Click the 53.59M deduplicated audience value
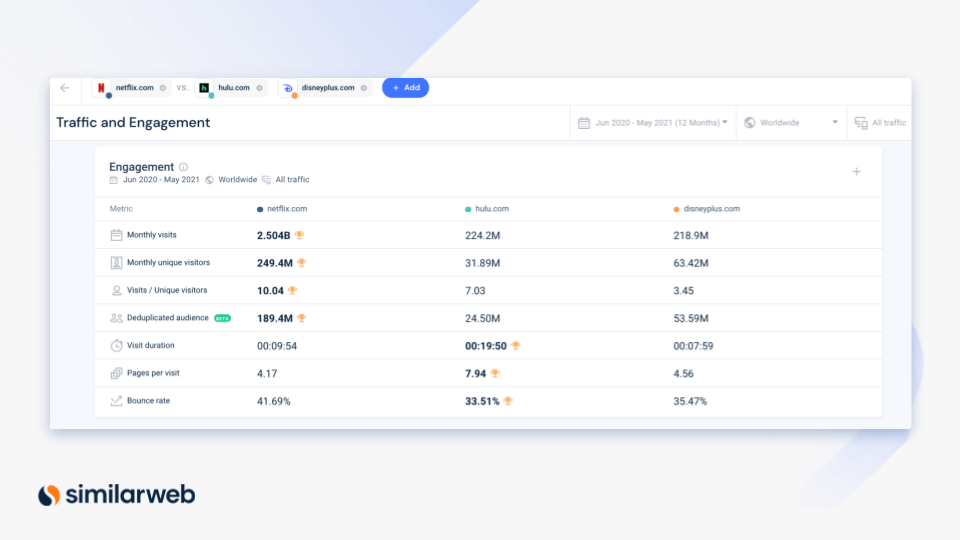 point(691,318)
